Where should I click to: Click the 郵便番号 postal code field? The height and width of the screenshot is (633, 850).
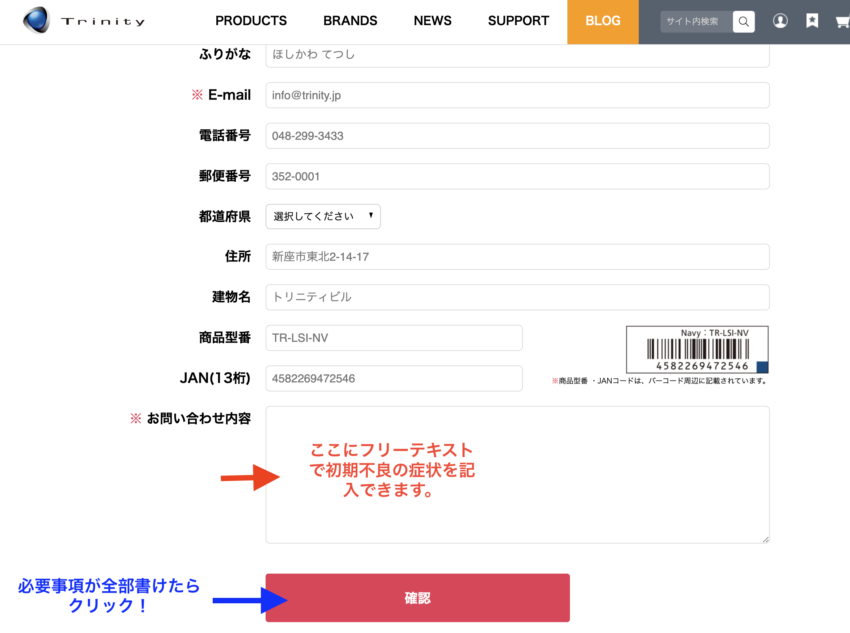[x=517, y=176]
